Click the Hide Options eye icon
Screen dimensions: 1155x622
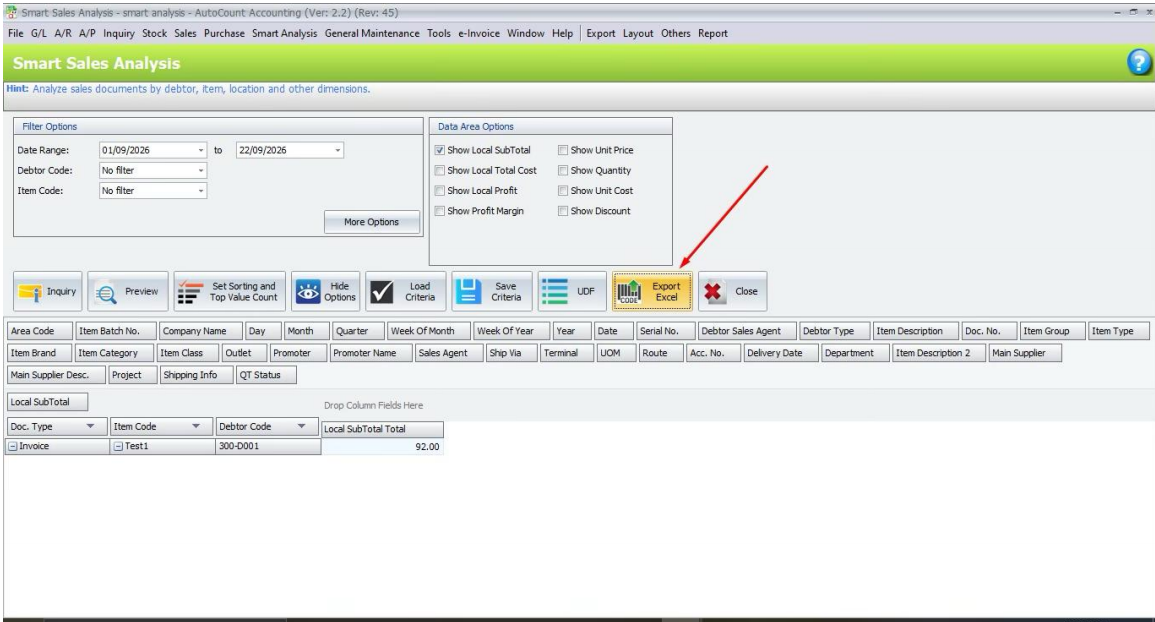point(307,292)
